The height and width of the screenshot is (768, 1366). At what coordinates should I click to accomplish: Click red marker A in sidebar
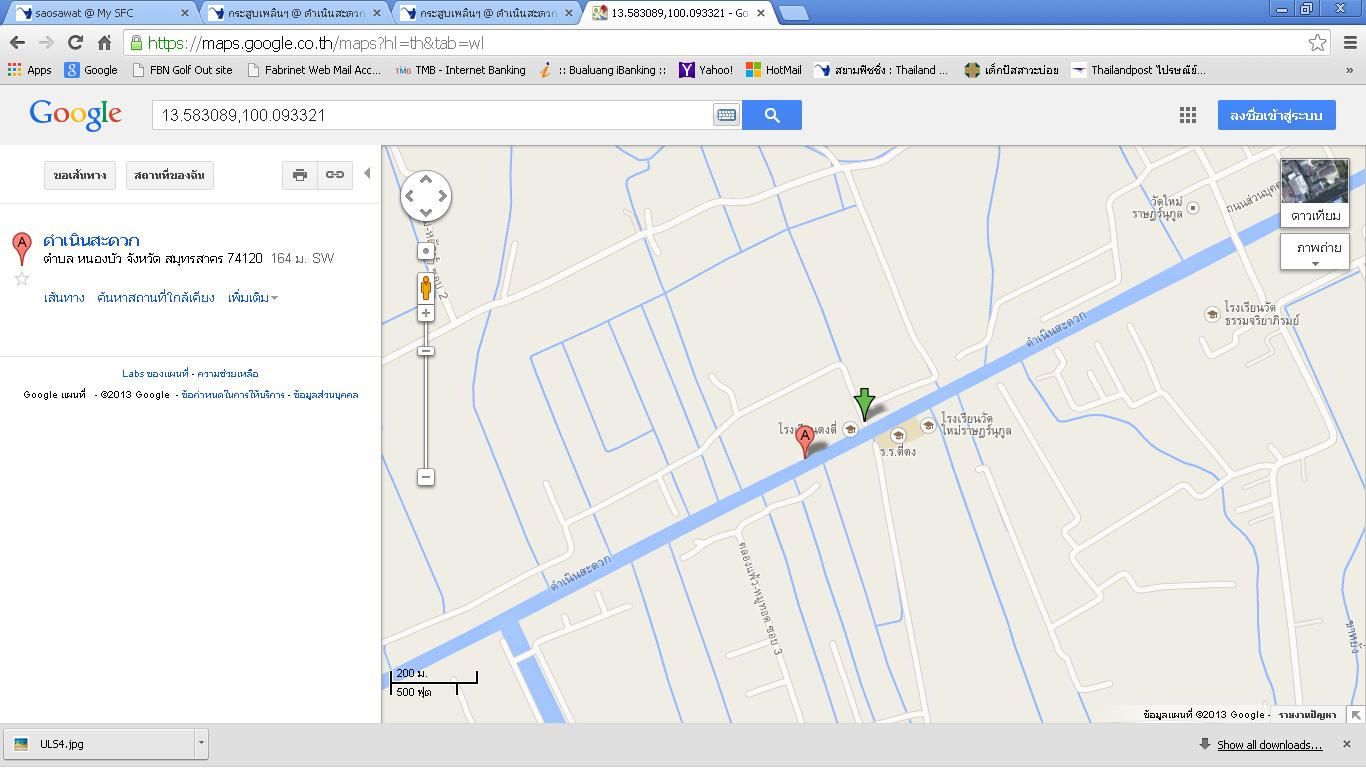click(21, 246)
